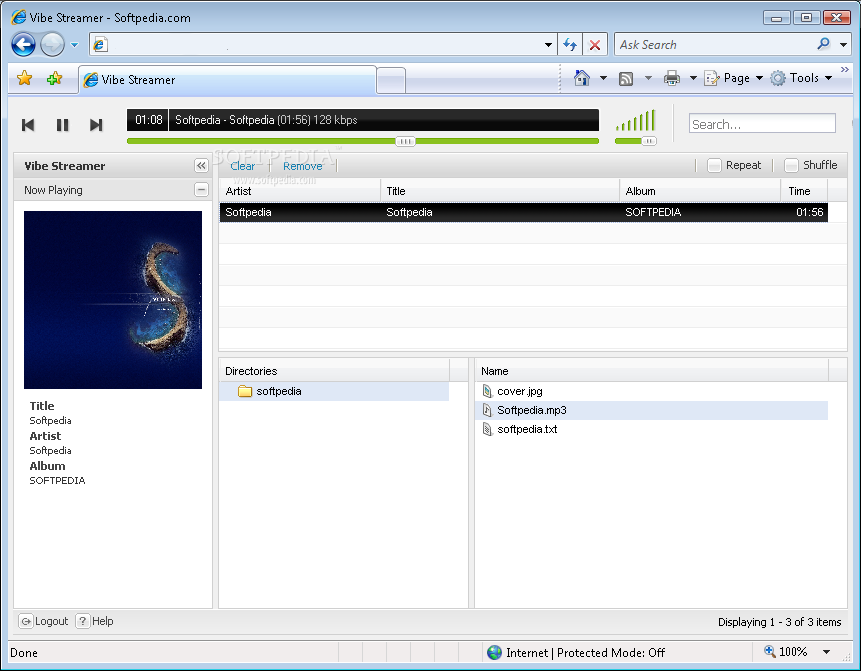Click the Internet zone globe icon
The image size is (861, 671).
tap(494, 652)
